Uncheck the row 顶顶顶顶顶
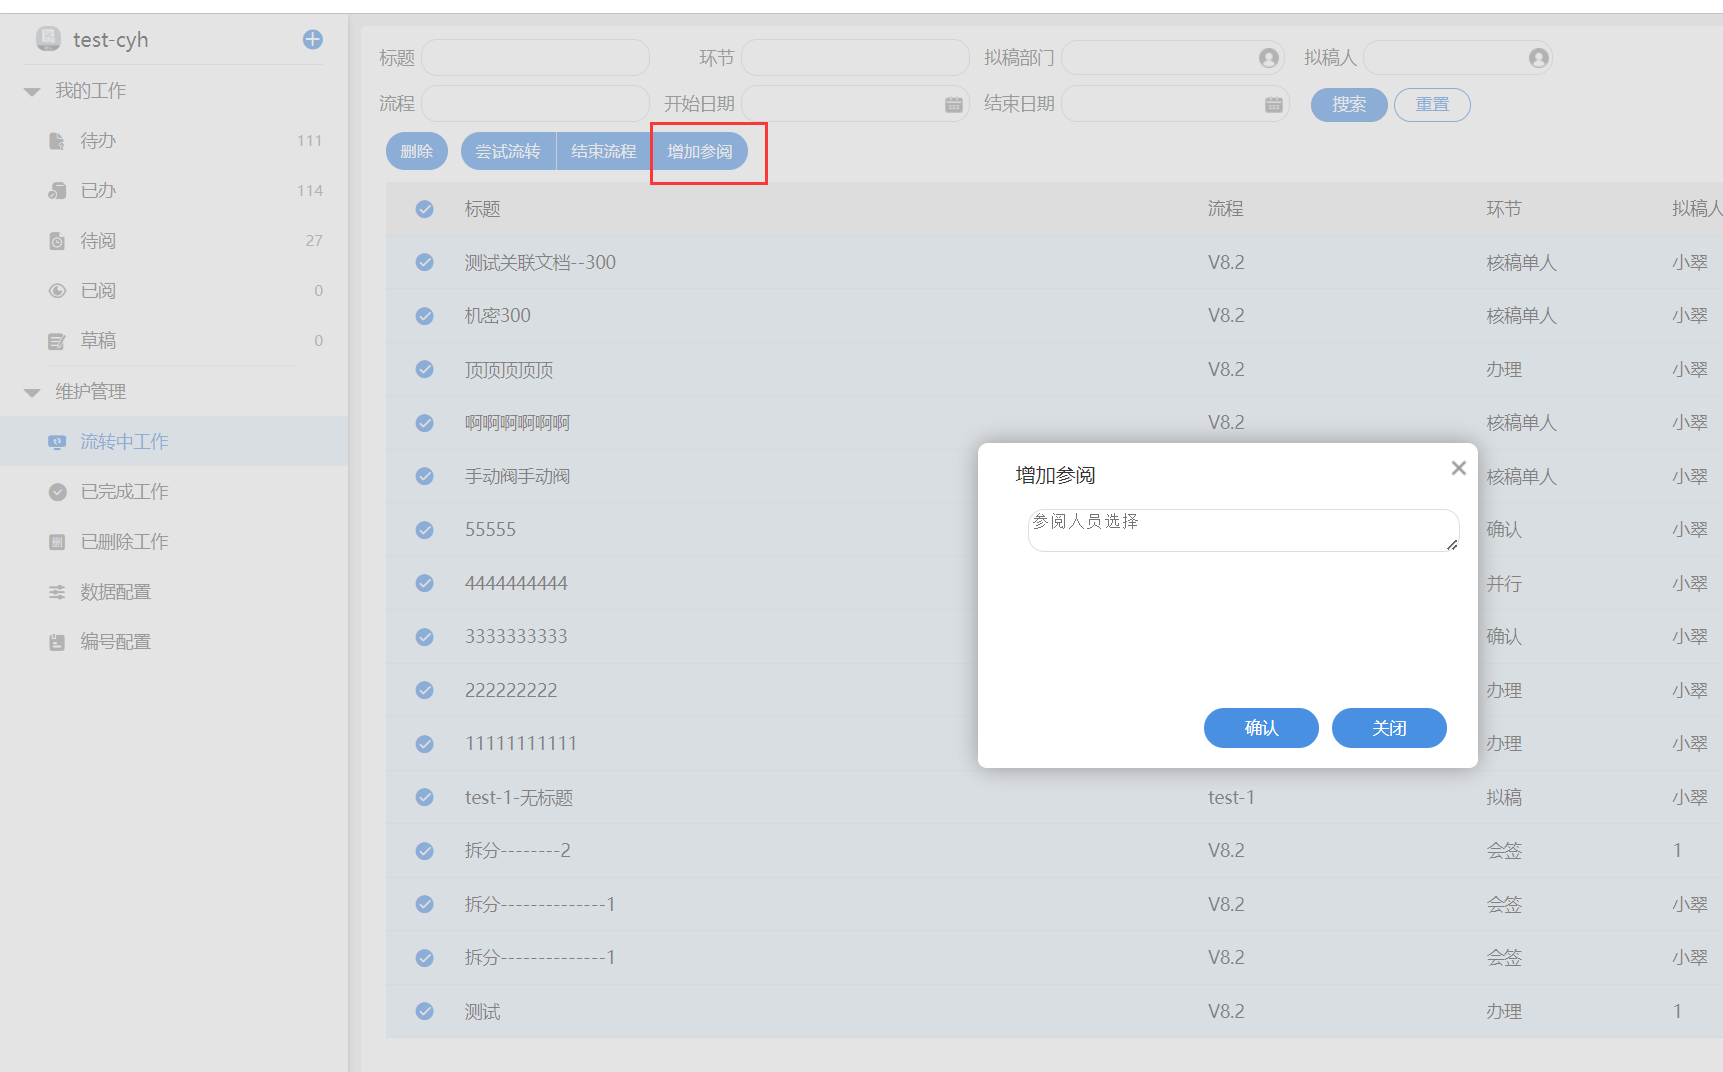Screen dimensions: 1723x1072 click(425, 369)
